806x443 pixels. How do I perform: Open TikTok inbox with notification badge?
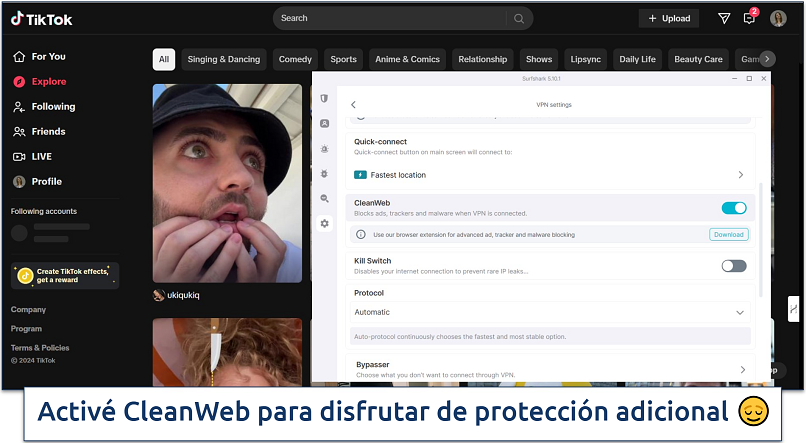(x=749, y=18)
